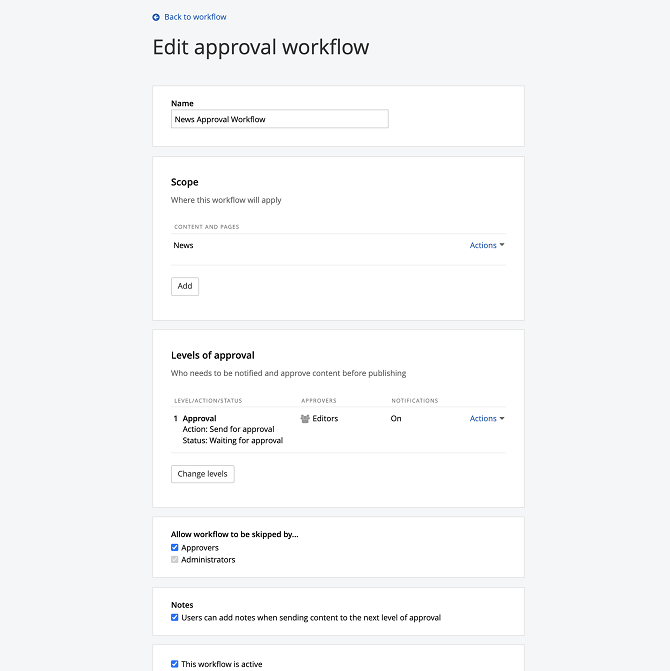
Task: Open Actions dropdown for News scope
Action: [x=487, y=245]
